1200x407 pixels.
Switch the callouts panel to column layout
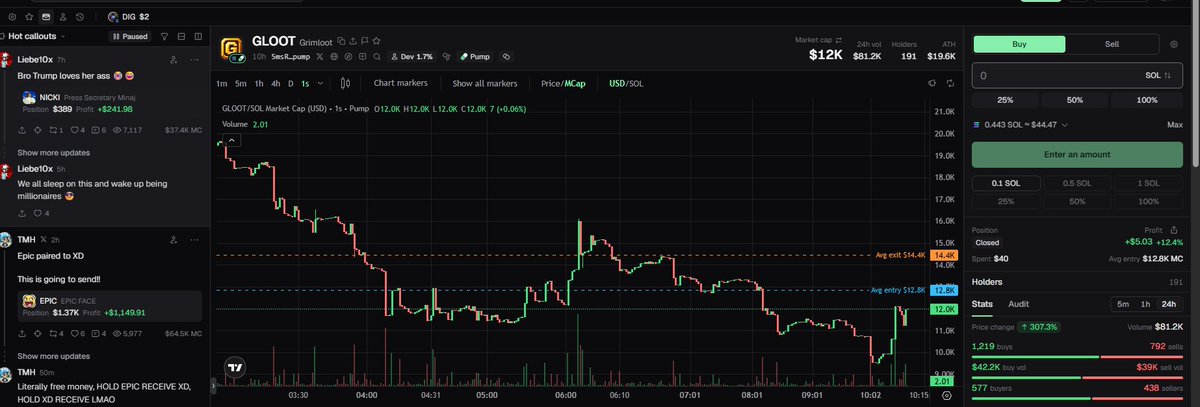(198, 36)
